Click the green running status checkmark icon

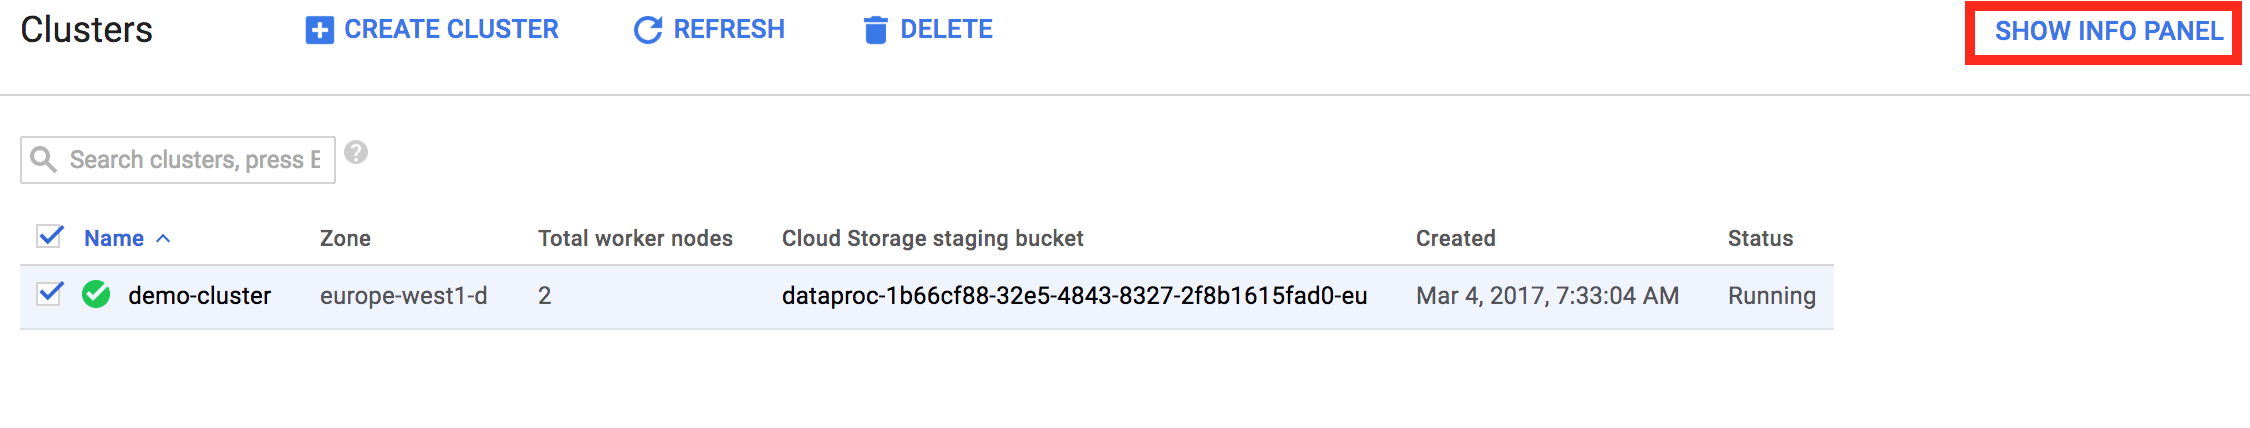tap(96, 295)
